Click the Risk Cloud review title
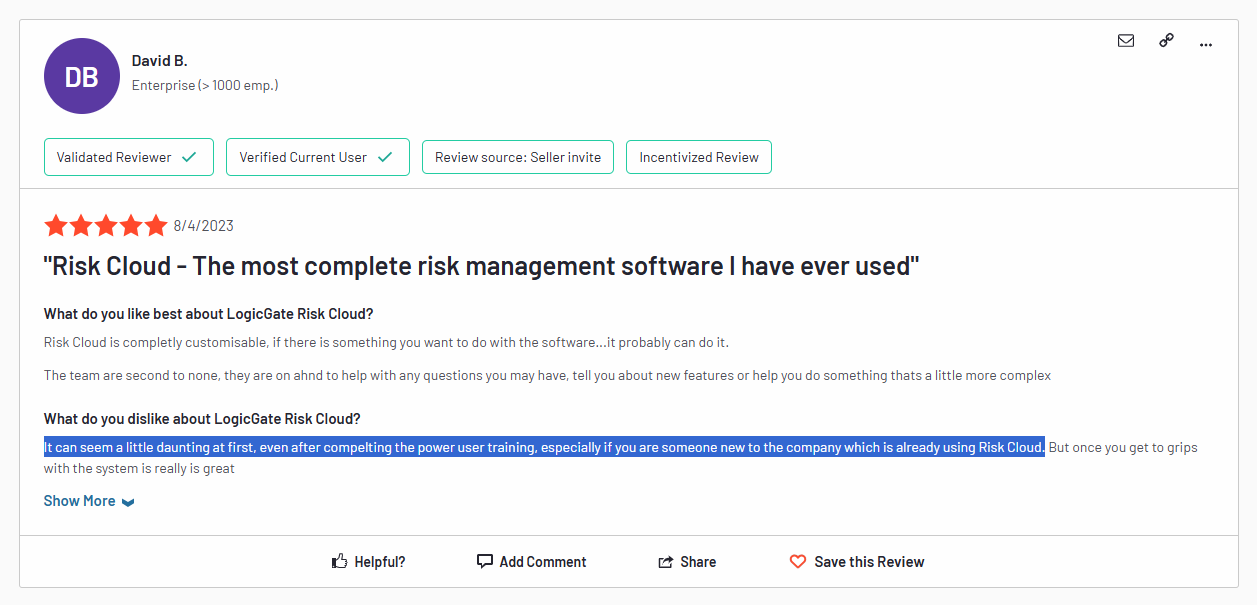The width and height of the screenshot is (1257, 605). [481, 266]
